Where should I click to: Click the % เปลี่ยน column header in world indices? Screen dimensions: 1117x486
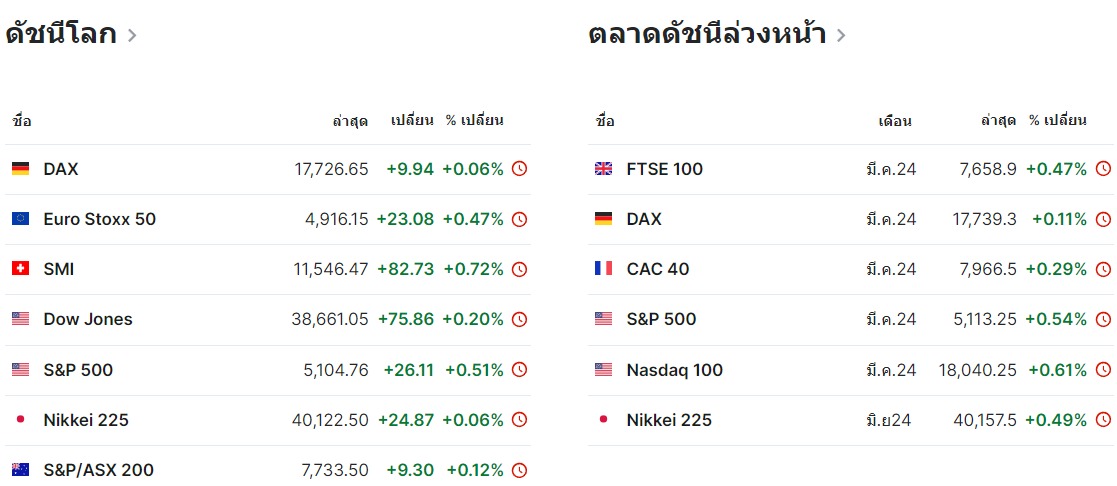pyautogui.click(x=474, y=121)
